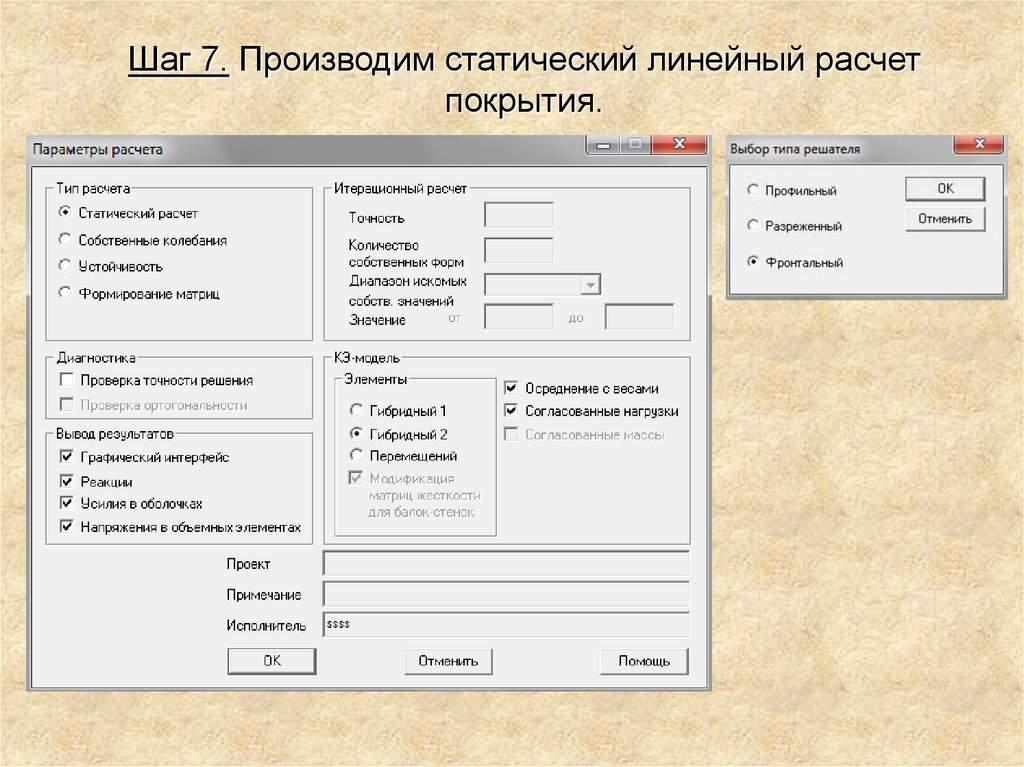Click the Проект text field

pyautogui.click(x=506, y=563)
